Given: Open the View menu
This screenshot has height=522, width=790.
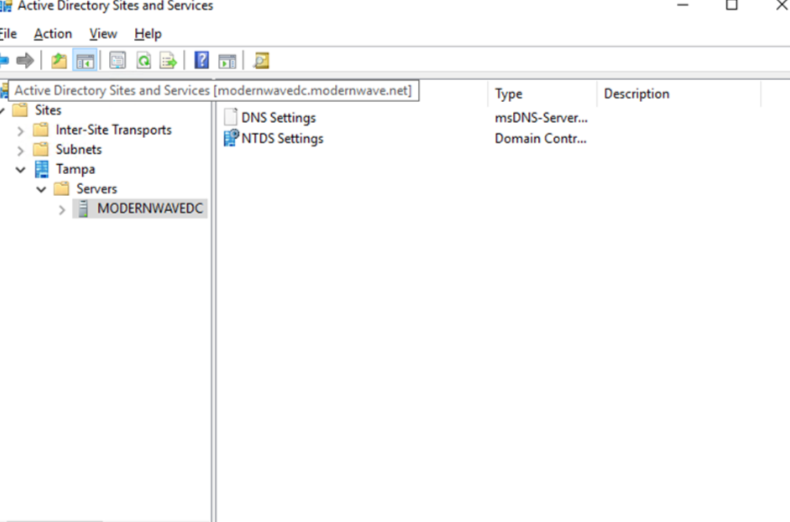Looking at the screenshot, I should [x=103, y=34].
